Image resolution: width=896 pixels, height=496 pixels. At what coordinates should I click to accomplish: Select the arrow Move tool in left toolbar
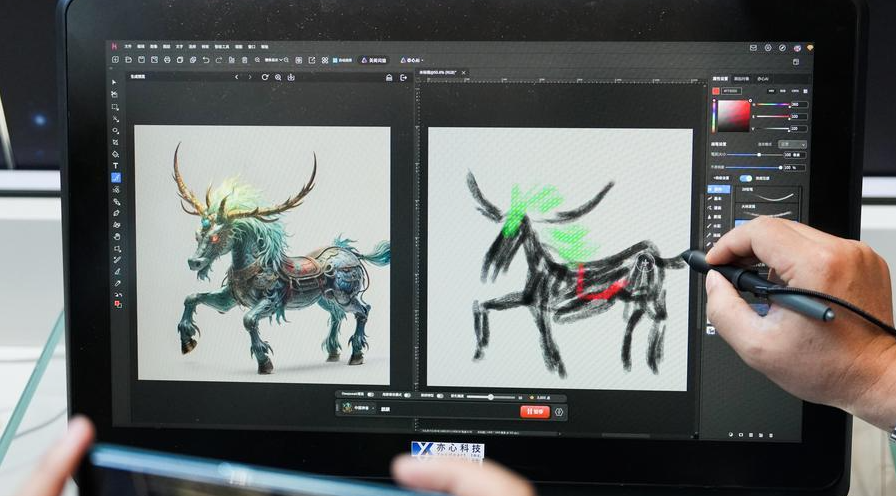pyautogui.click(x=115, y=82)
